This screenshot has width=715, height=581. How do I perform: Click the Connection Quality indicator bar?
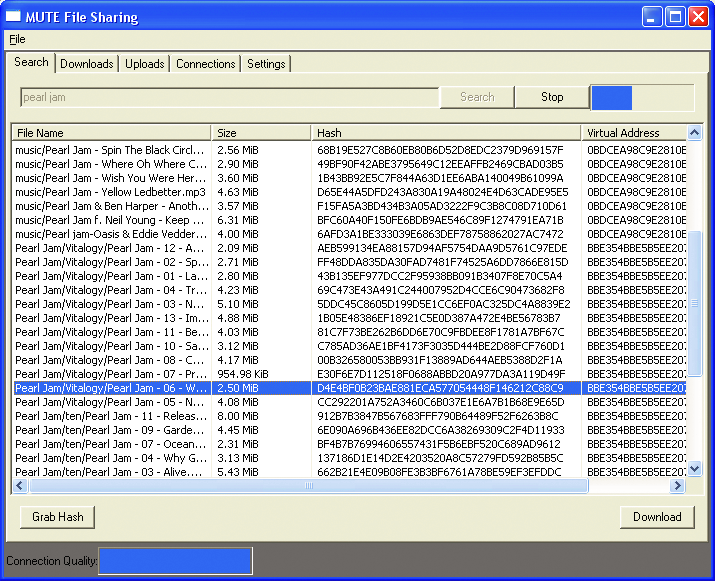176,560
